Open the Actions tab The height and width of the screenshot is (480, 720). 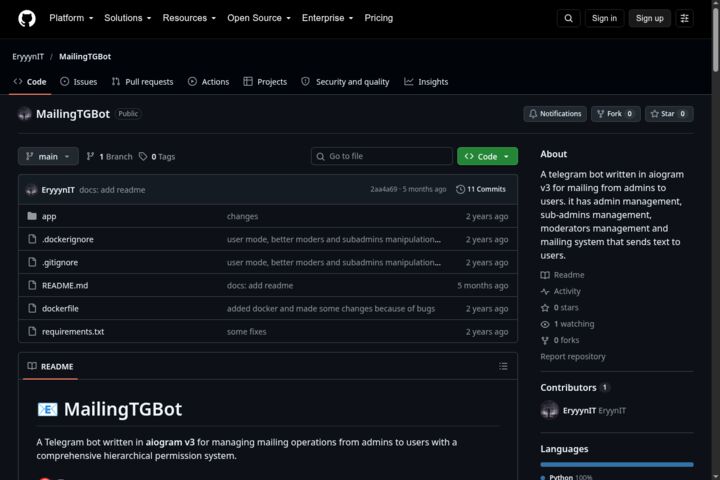coord(208,82)
